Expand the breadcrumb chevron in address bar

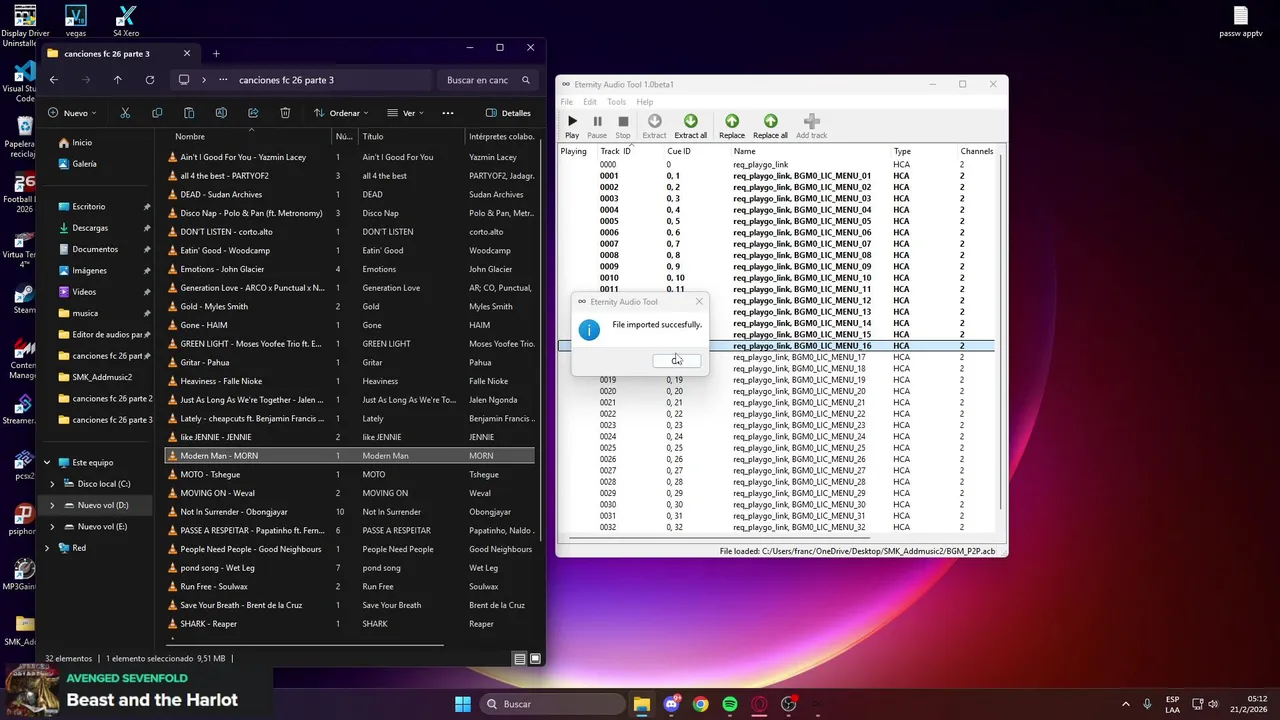(x=204, y=80)
